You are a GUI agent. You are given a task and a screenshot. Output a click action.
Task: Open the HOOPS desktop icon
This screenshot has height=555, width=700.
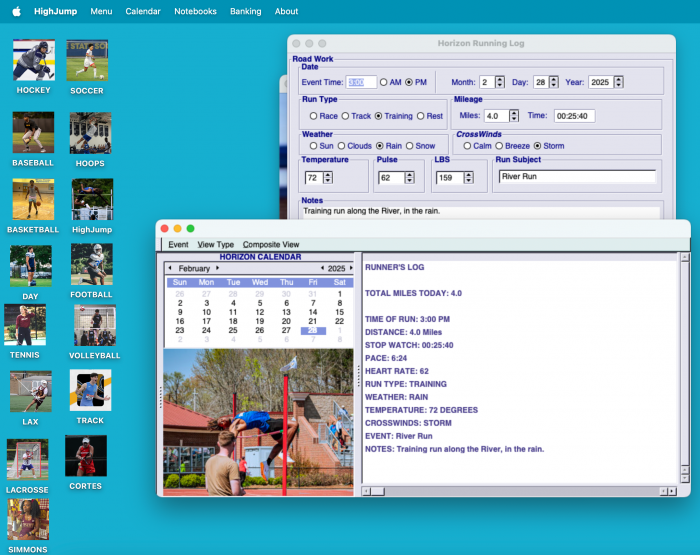click(x=90, y=132)
